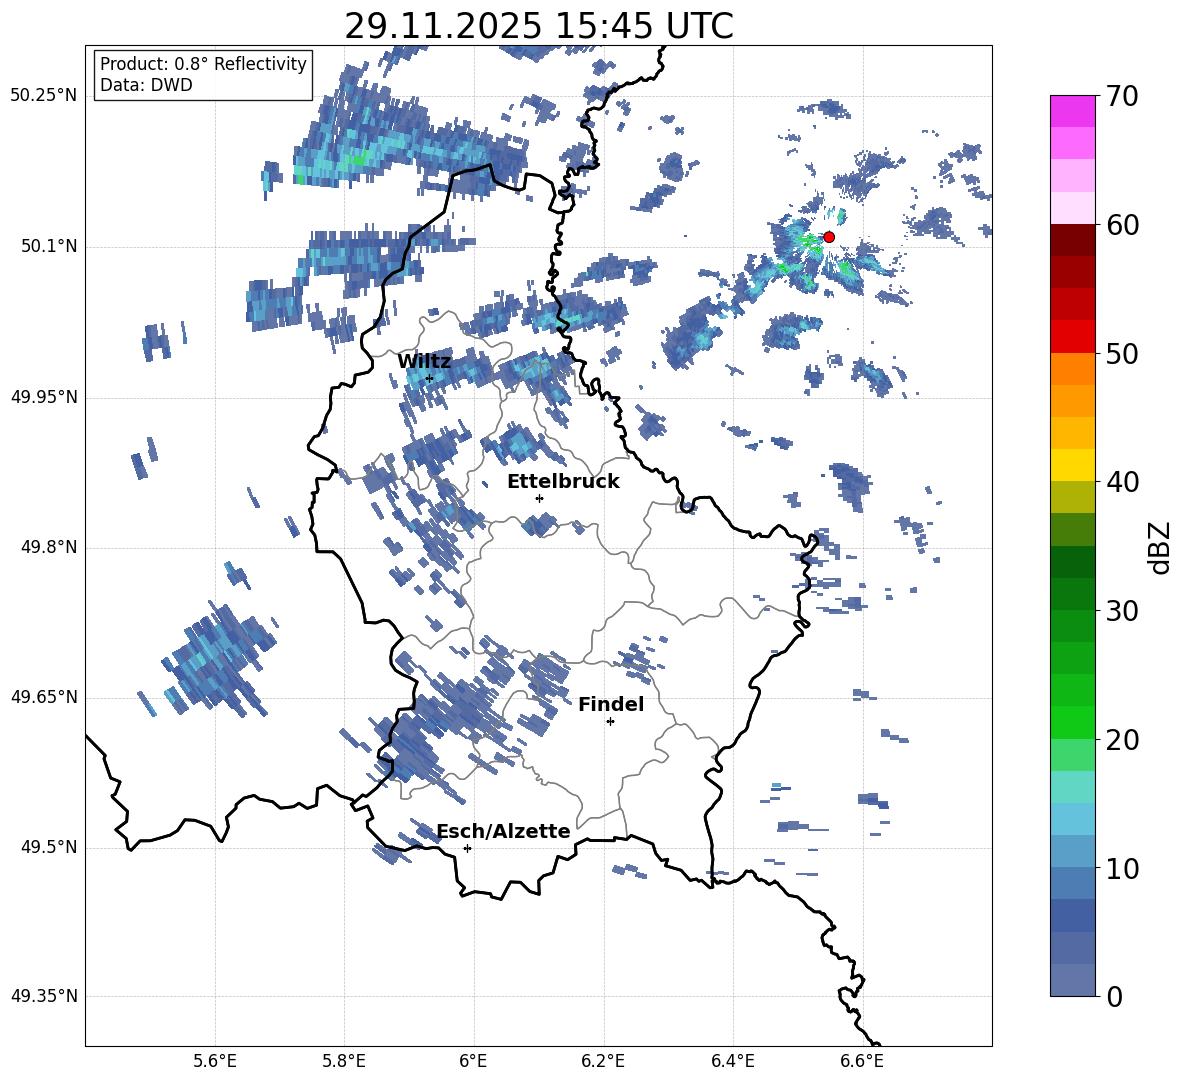Click the 5.8°E longitude label
Viewport: 1184px width, 1081px height.
pos(344,1061)
